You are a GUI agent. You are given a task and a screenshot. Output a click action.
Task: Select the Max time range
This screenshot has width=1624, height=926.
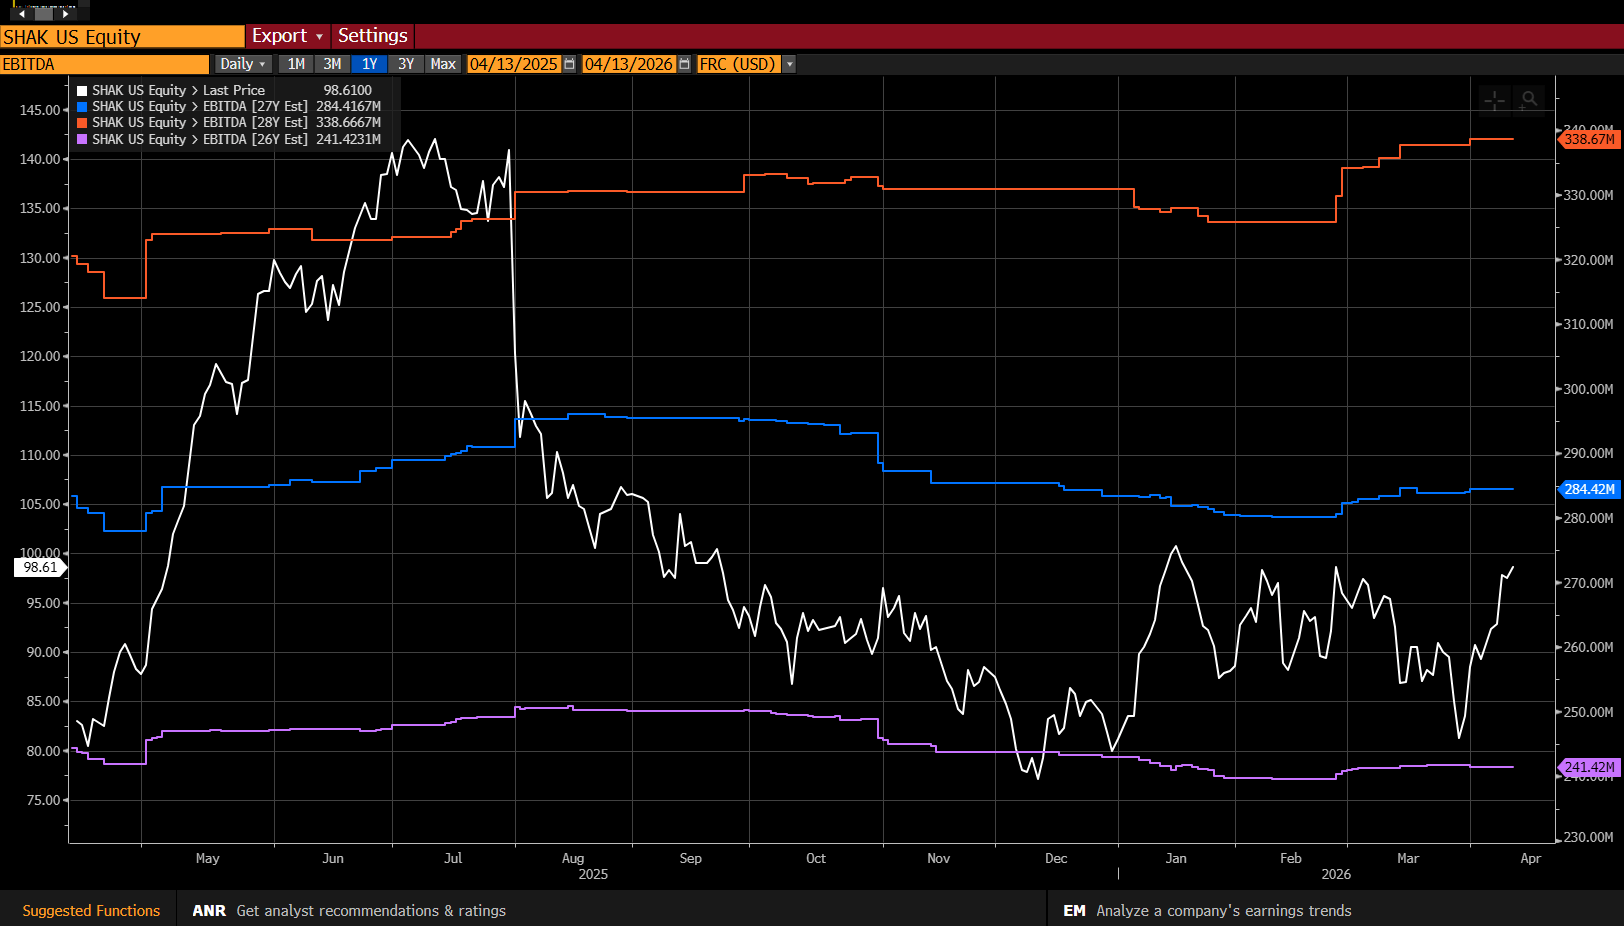click(443, 64)
